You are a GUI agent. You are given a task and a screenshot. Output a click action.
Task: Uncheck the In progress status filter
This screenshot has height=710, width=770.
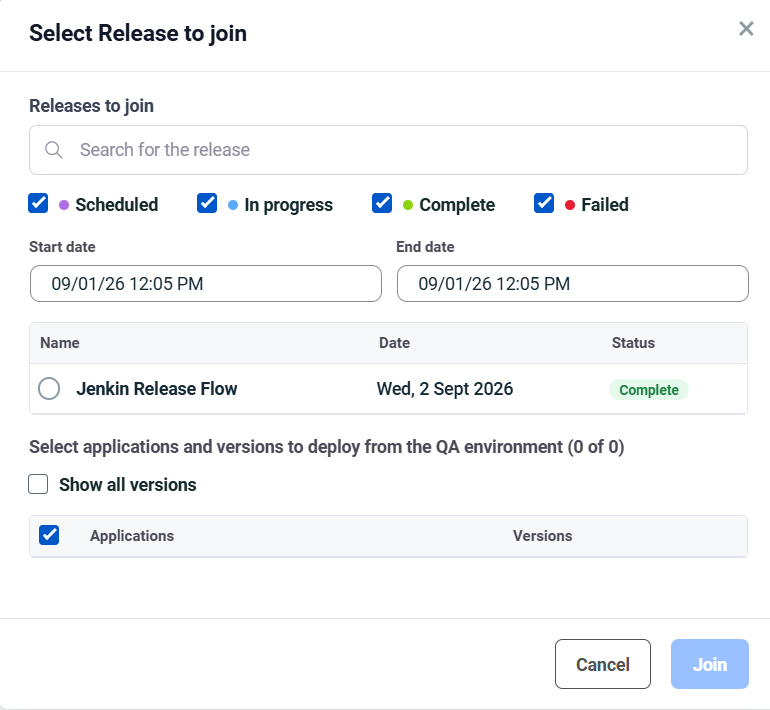207,203
